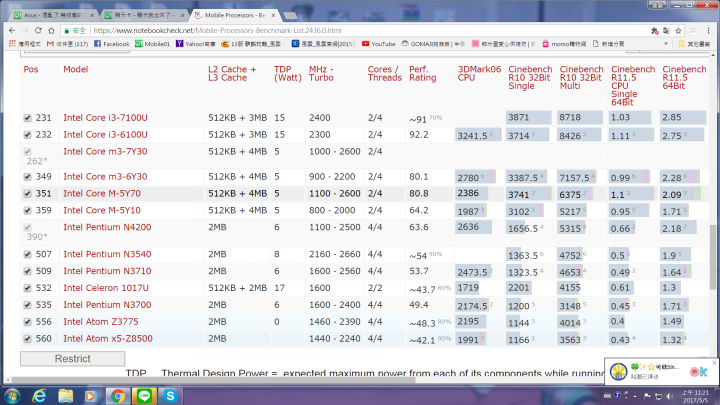This screenshot has width=720, height=405.
Task: Open the Chrome menu three-dots icon
Action: (x=709, y=31)
